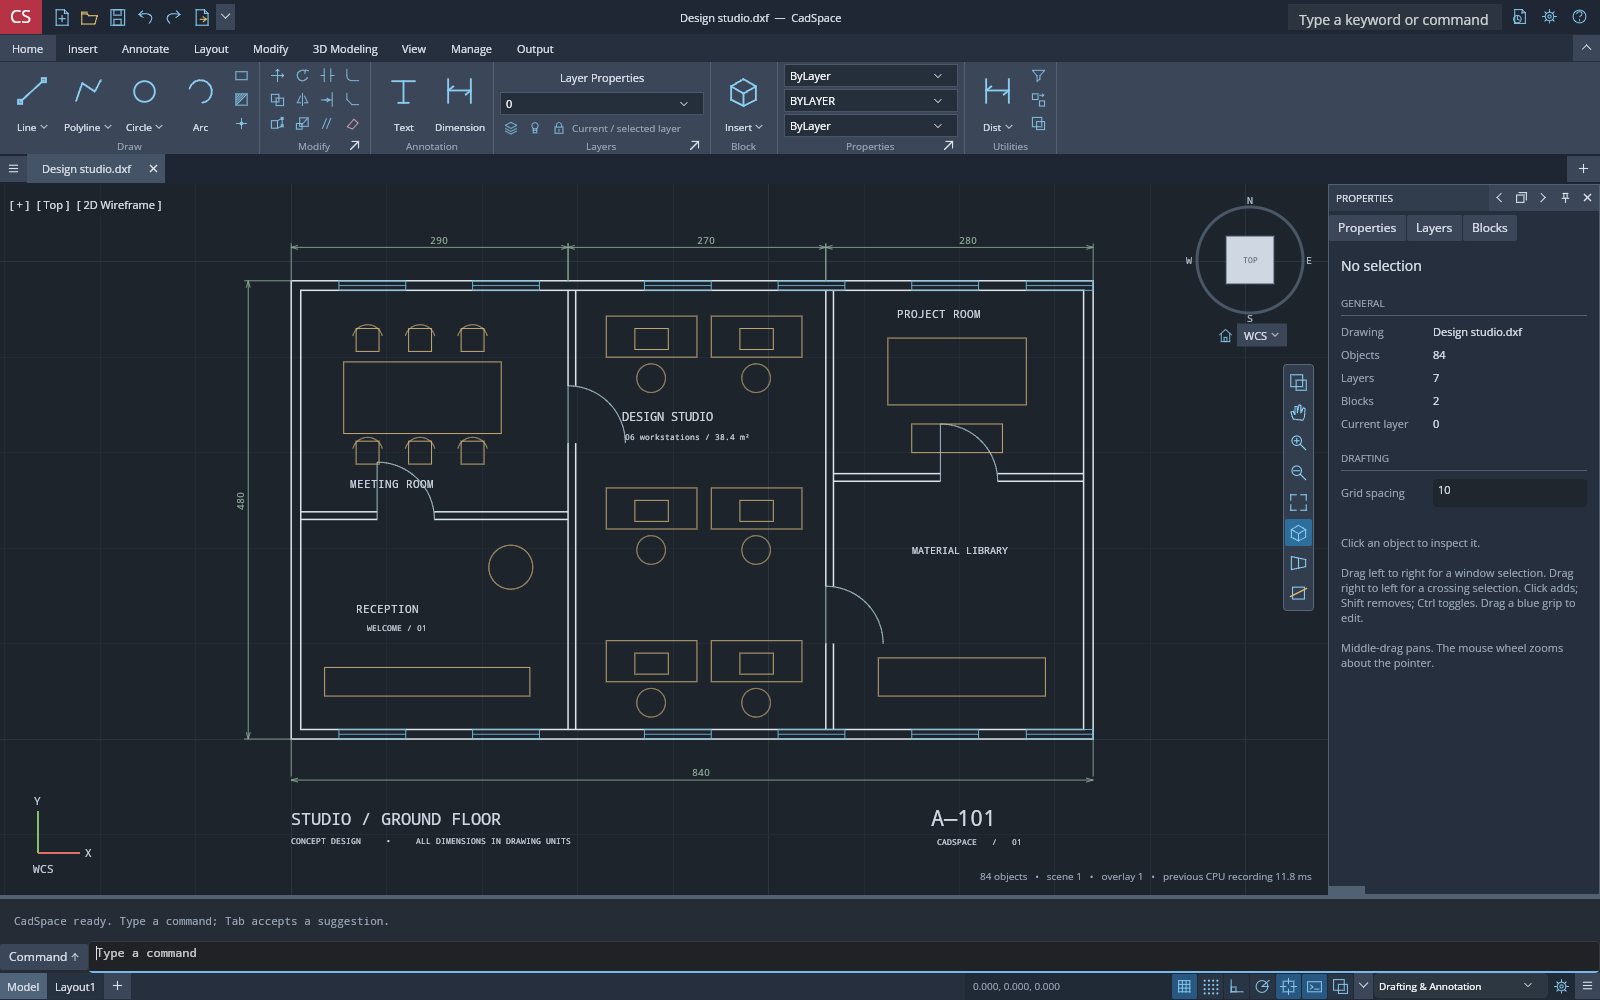This screenshot has width=1600, height=1000.
Task: Open the first ByLayer color dropdown
Action: click(870, 76)
